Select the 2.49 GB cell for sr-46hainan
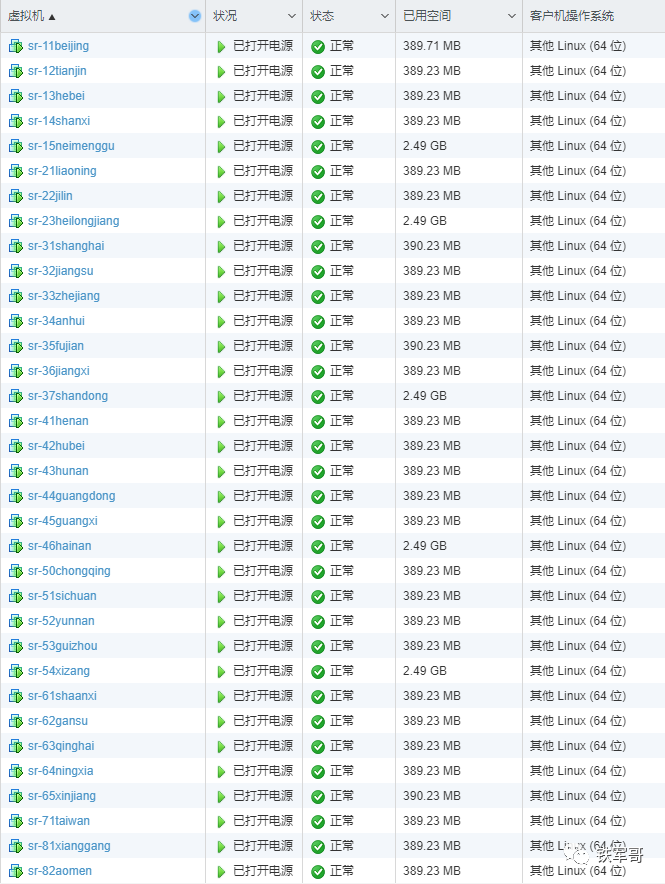Viewport: 665px width, 884px height. [424, 546]
